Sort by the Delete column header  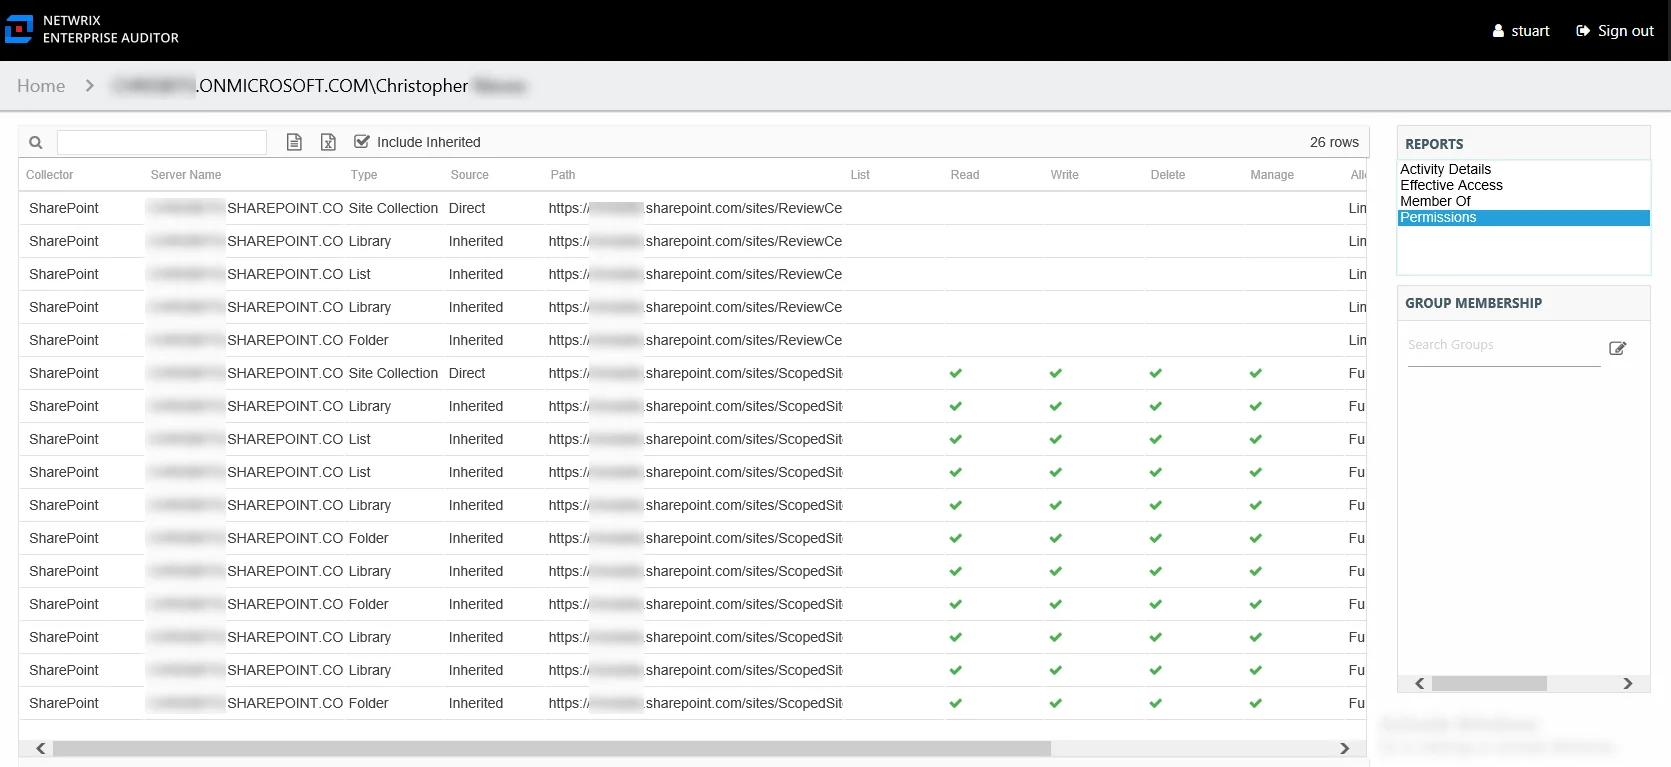tap(1168, 175)
